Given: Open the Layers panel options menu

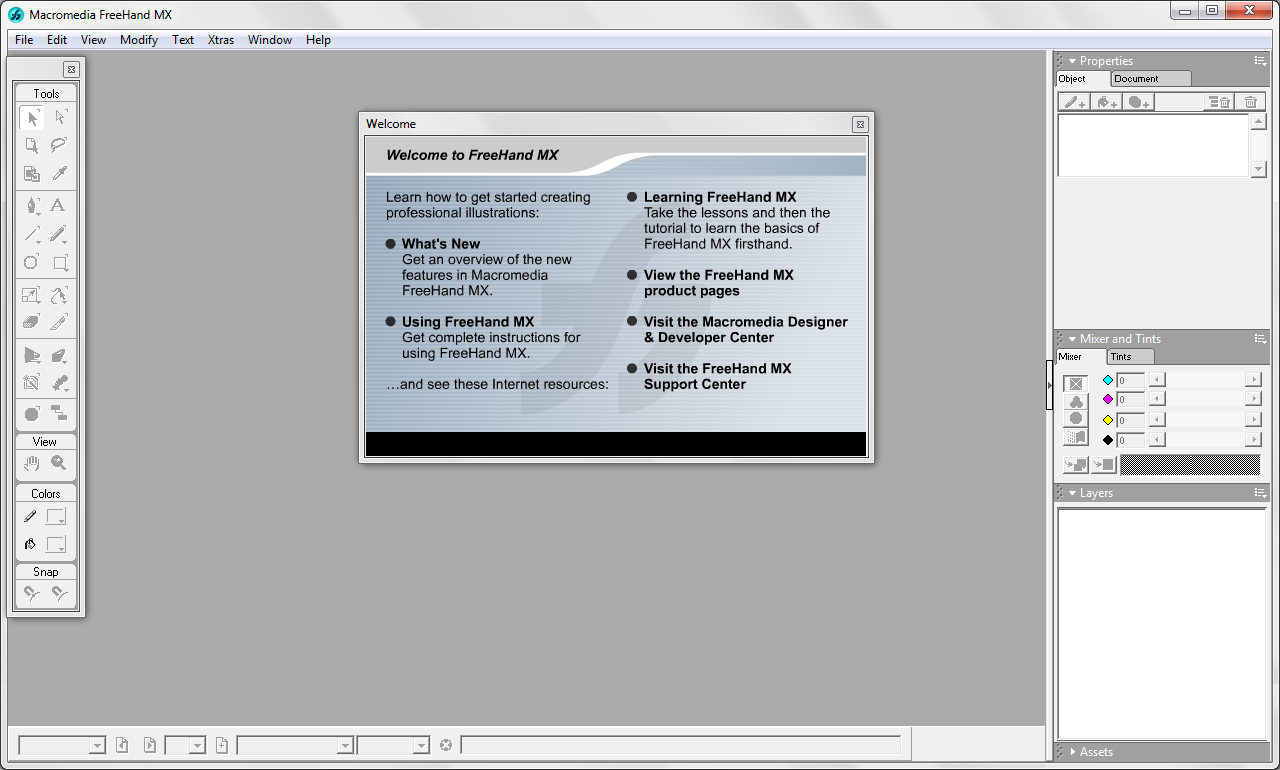Looking at the screenshot, I should [1261, 493].
